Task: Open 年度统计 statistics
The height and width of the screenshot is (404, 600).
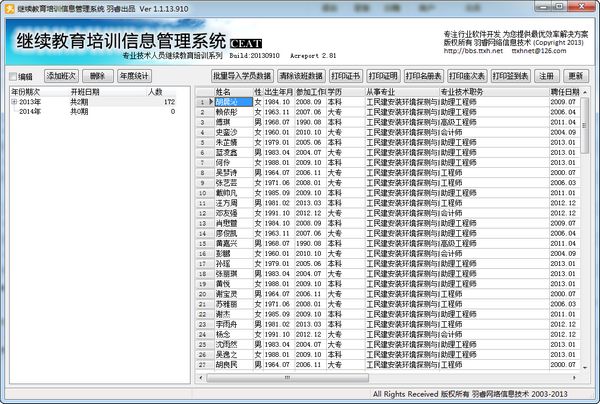Action: coord(135,76)
